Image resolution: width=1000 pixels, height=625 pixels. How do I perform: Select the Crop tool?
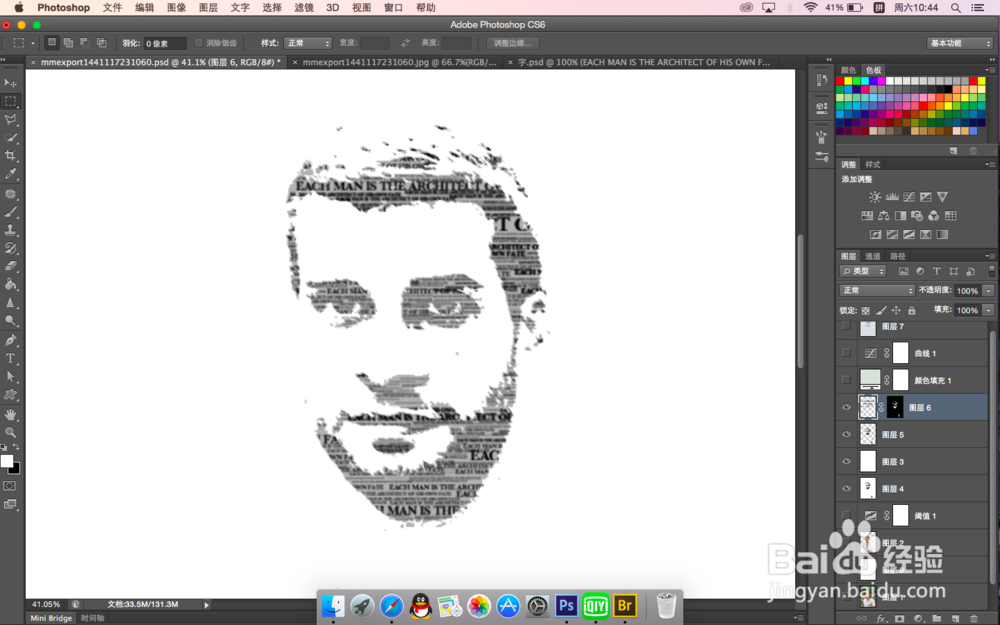(11, 156)
